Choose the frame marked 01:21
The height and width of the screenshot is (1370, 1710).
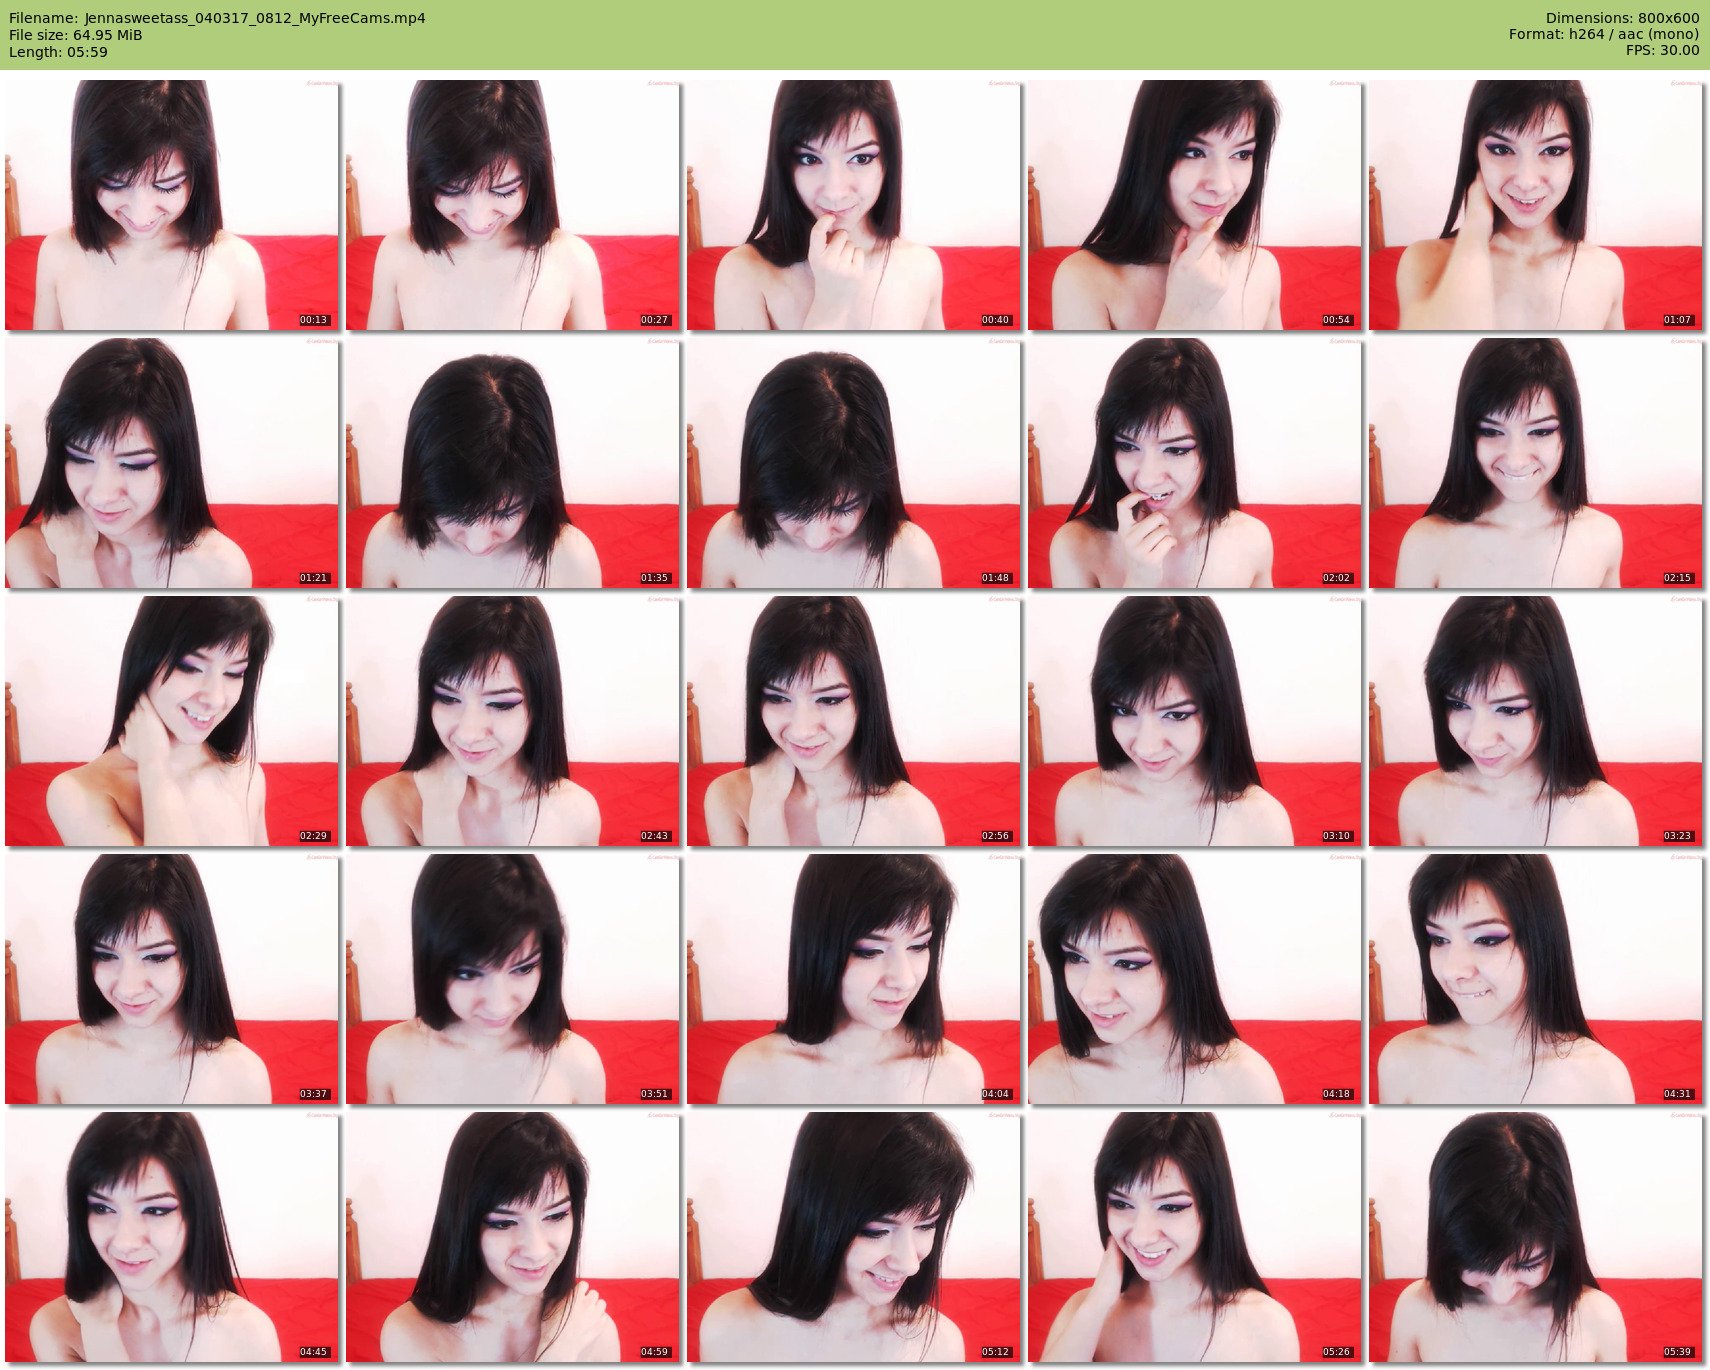pos(172,463)
